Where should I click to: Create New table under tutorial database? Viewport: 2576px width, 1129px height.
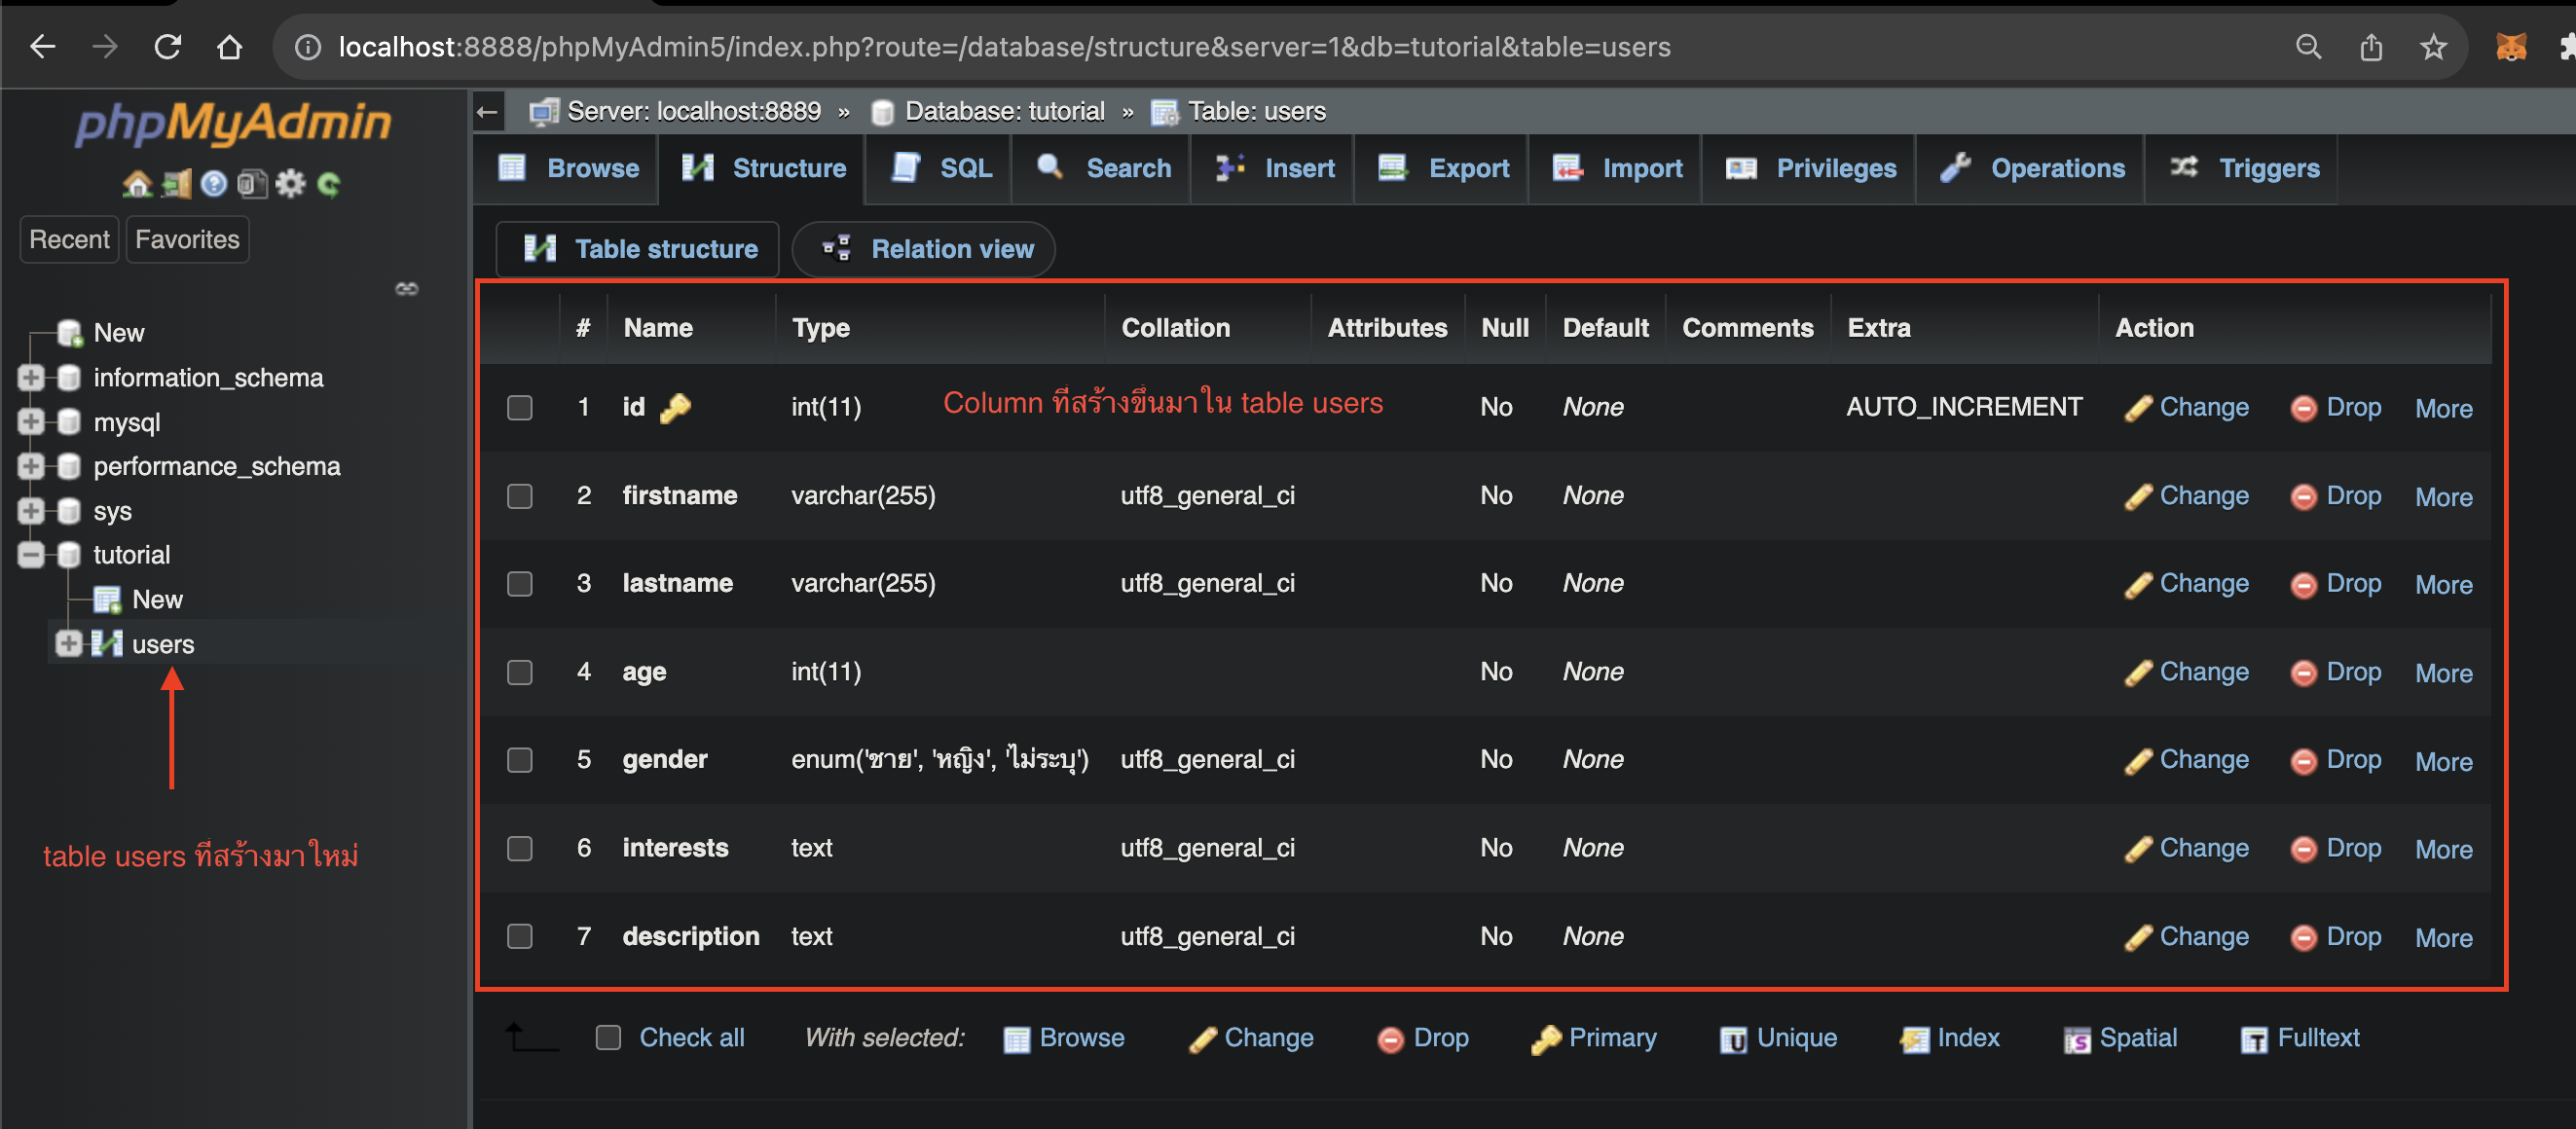tap(157, 599)
